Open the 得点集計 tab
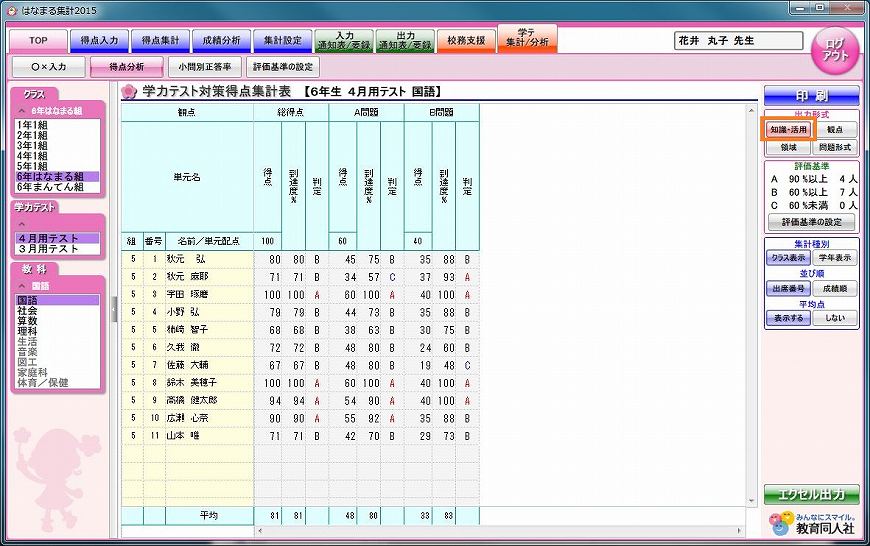 pyautogui.click(x=160, y=41)
